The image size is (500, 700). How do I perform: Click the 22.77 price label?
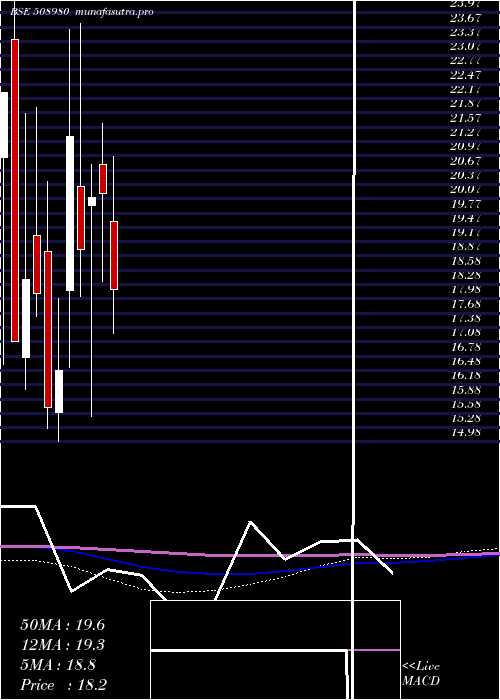[466, 61]
